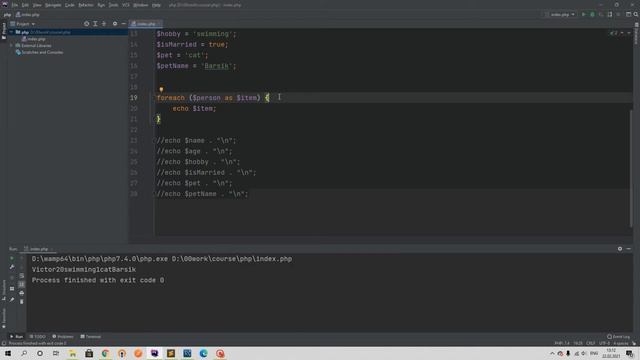
Task: Open the Edit menu
Action: click(25, 5)
